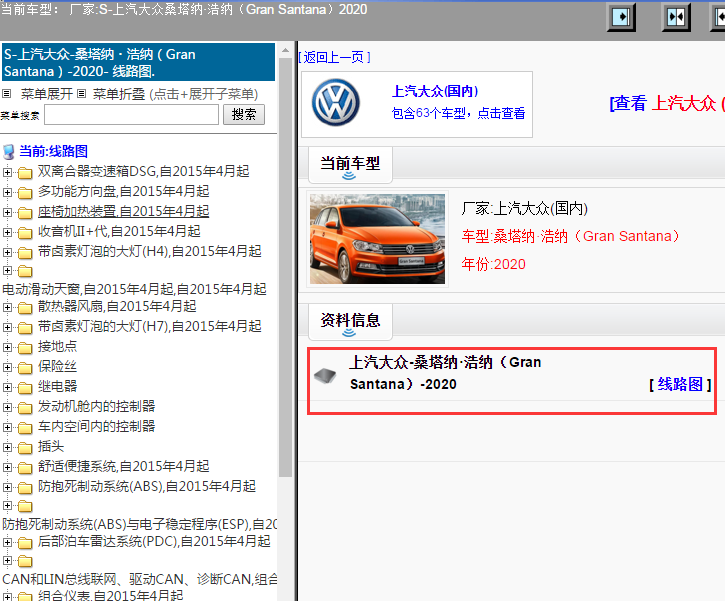Click the folder icon for 插头
The image size is (725, 601).
coord(25,448)
